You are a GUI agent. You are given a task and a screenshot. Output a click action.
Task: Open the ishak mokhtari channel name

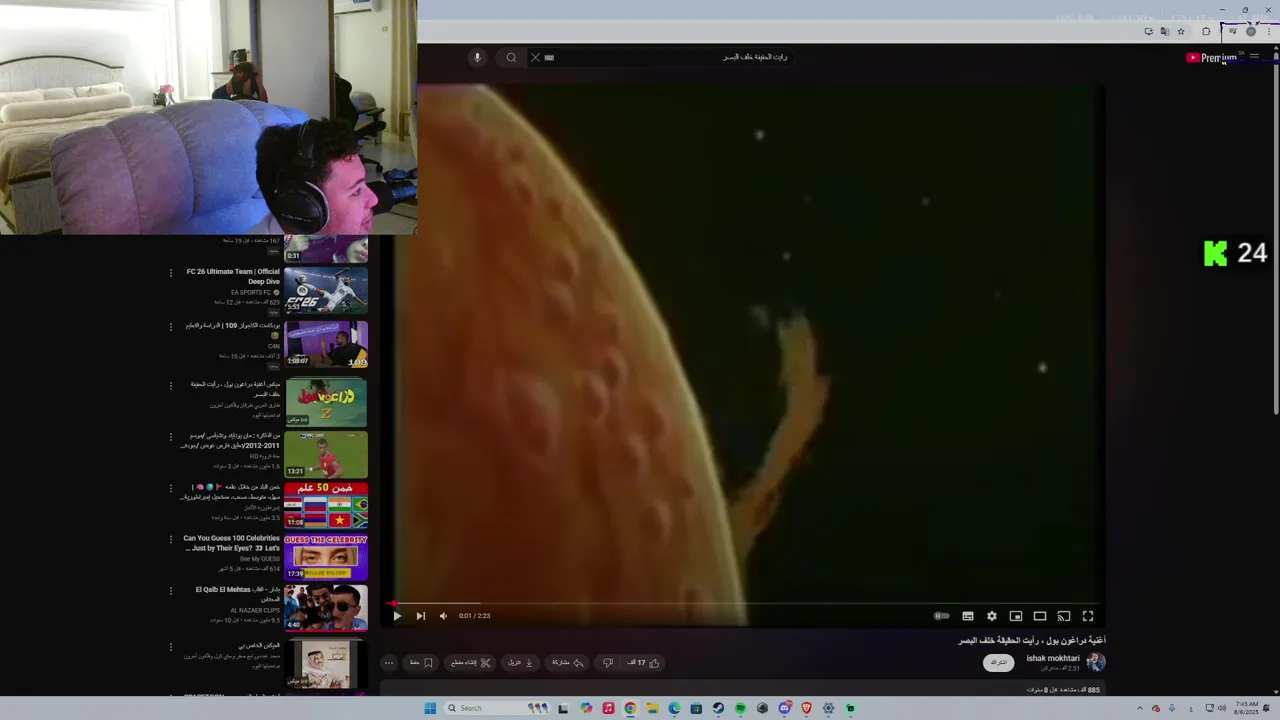[1053, 658]
